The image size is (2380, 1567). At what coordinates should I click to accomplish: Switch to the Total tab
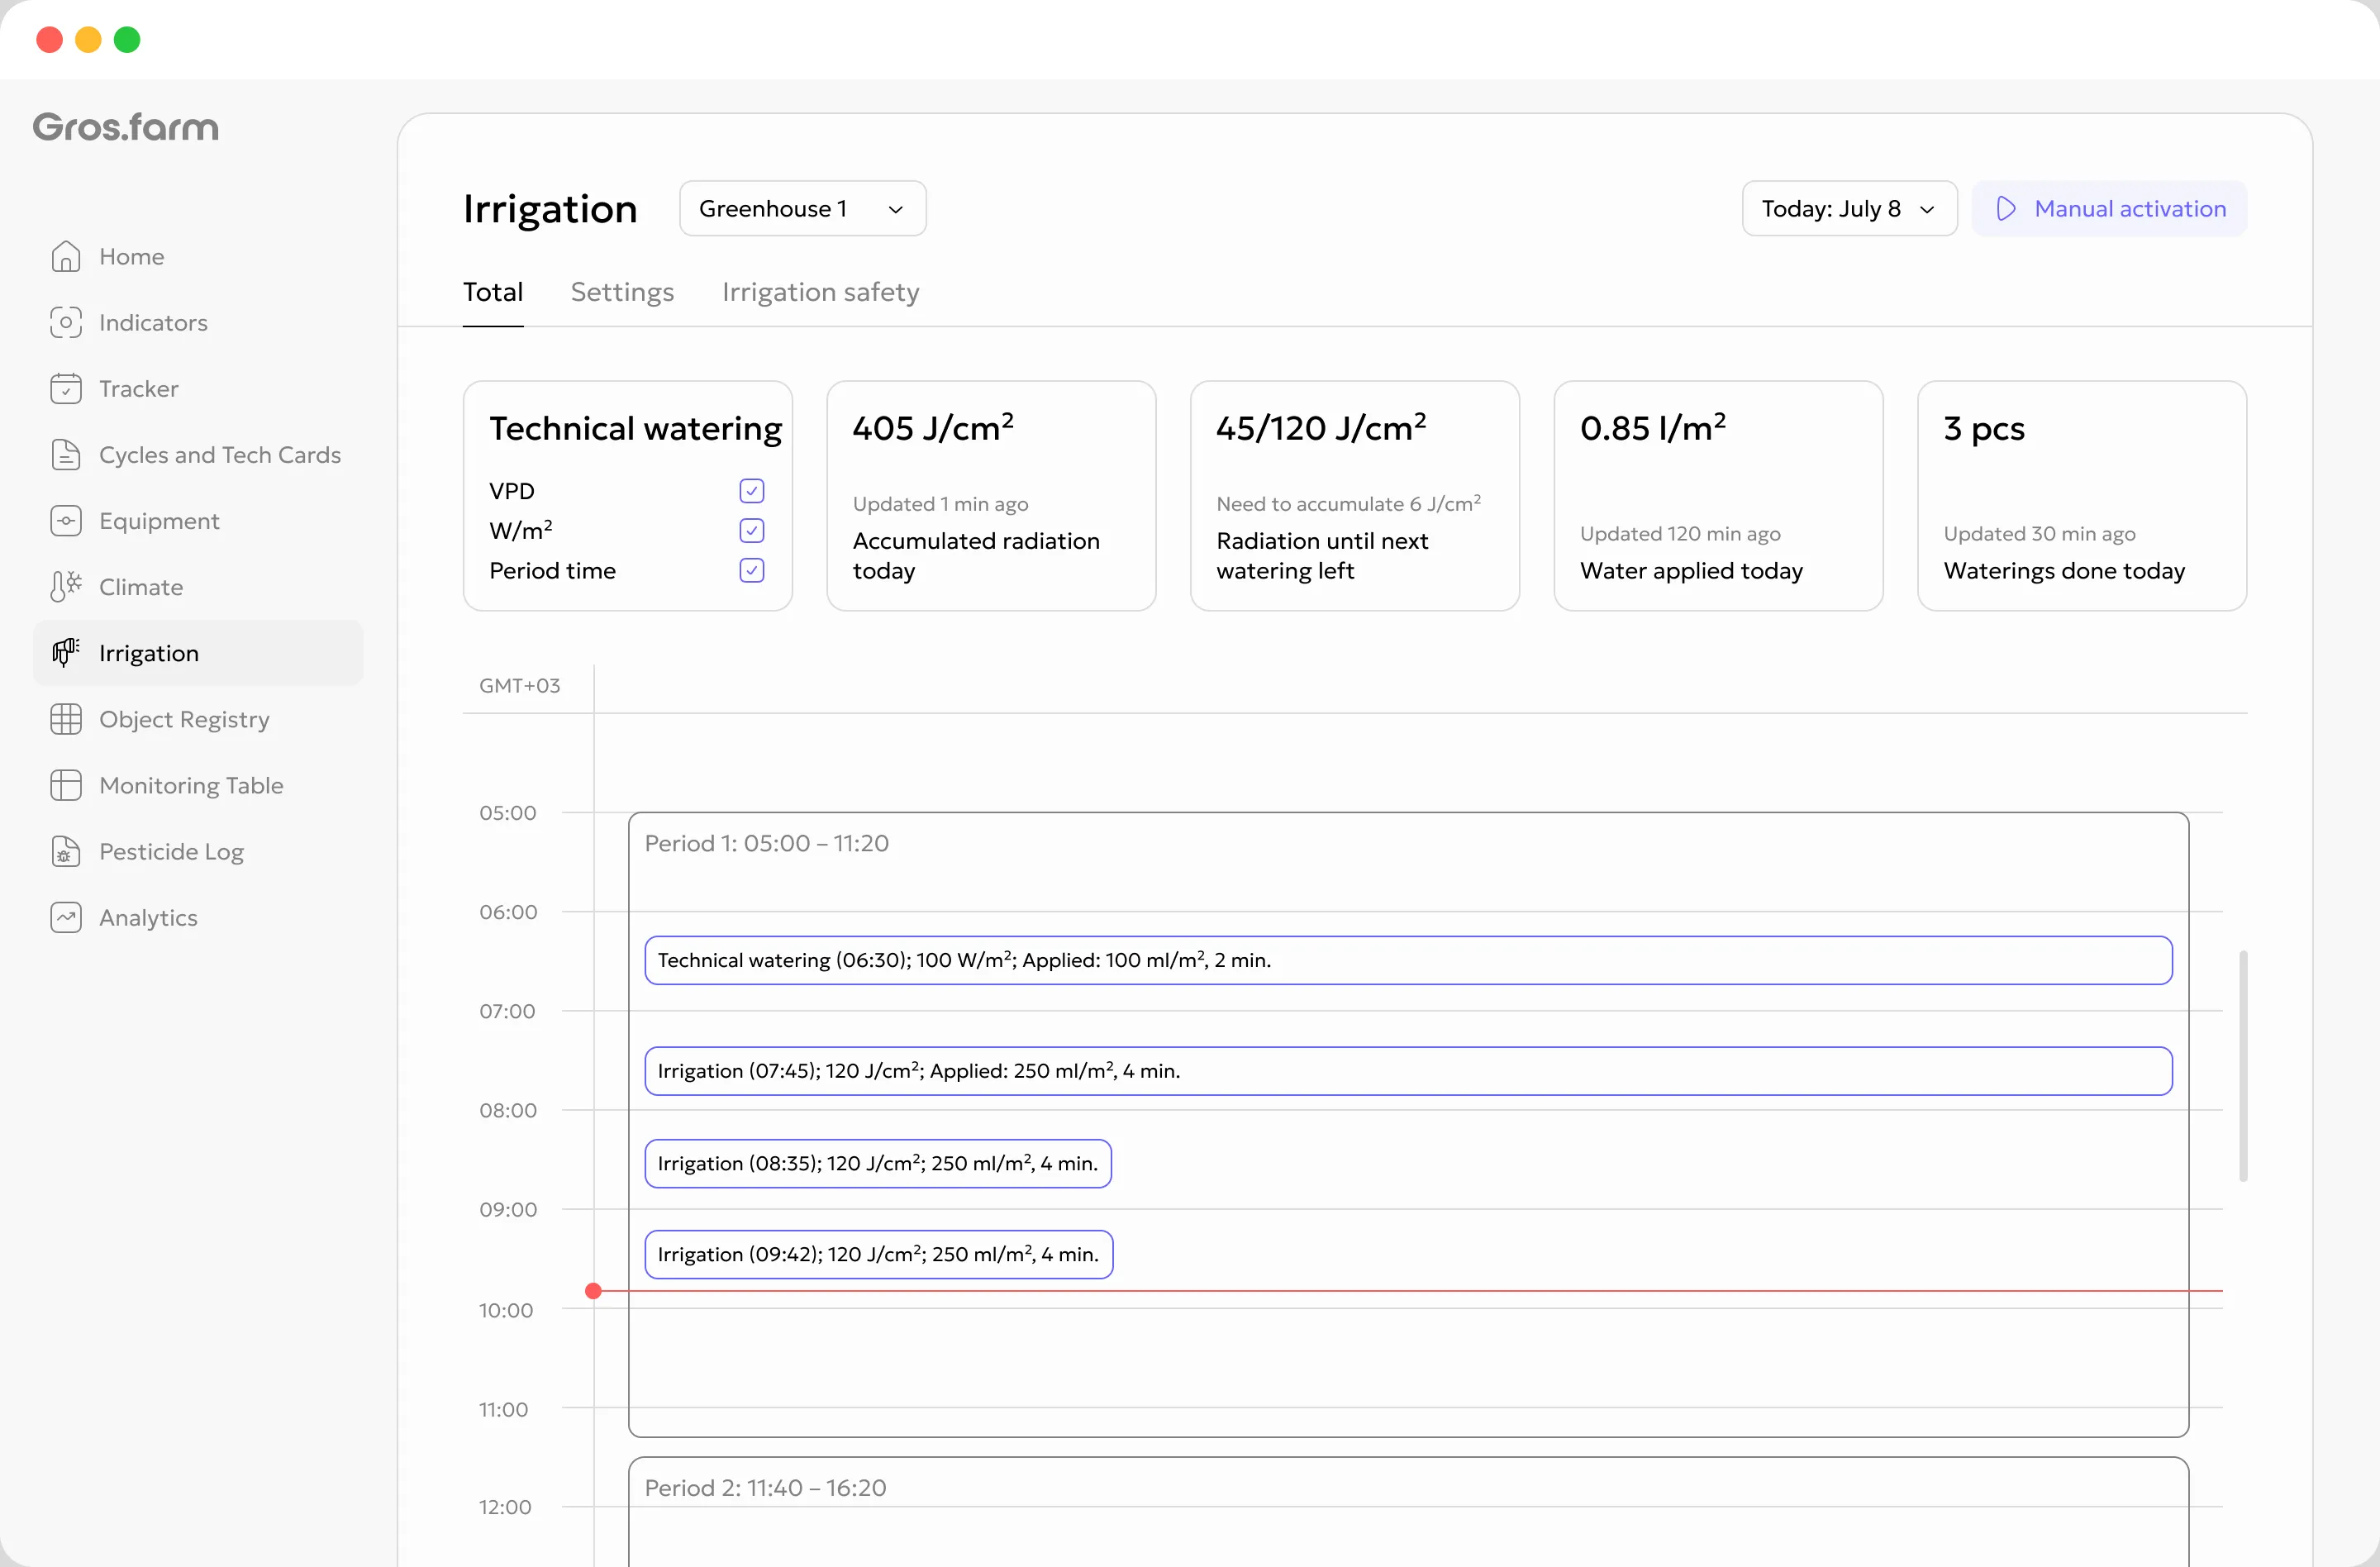493,292
